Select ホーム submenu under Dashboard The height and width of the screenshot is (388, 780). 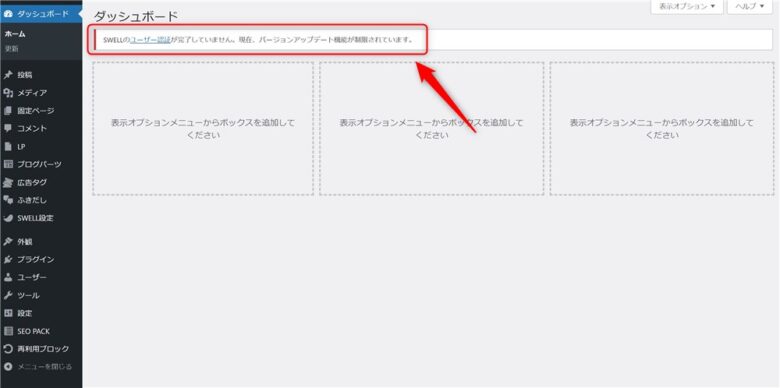point(15,34)
